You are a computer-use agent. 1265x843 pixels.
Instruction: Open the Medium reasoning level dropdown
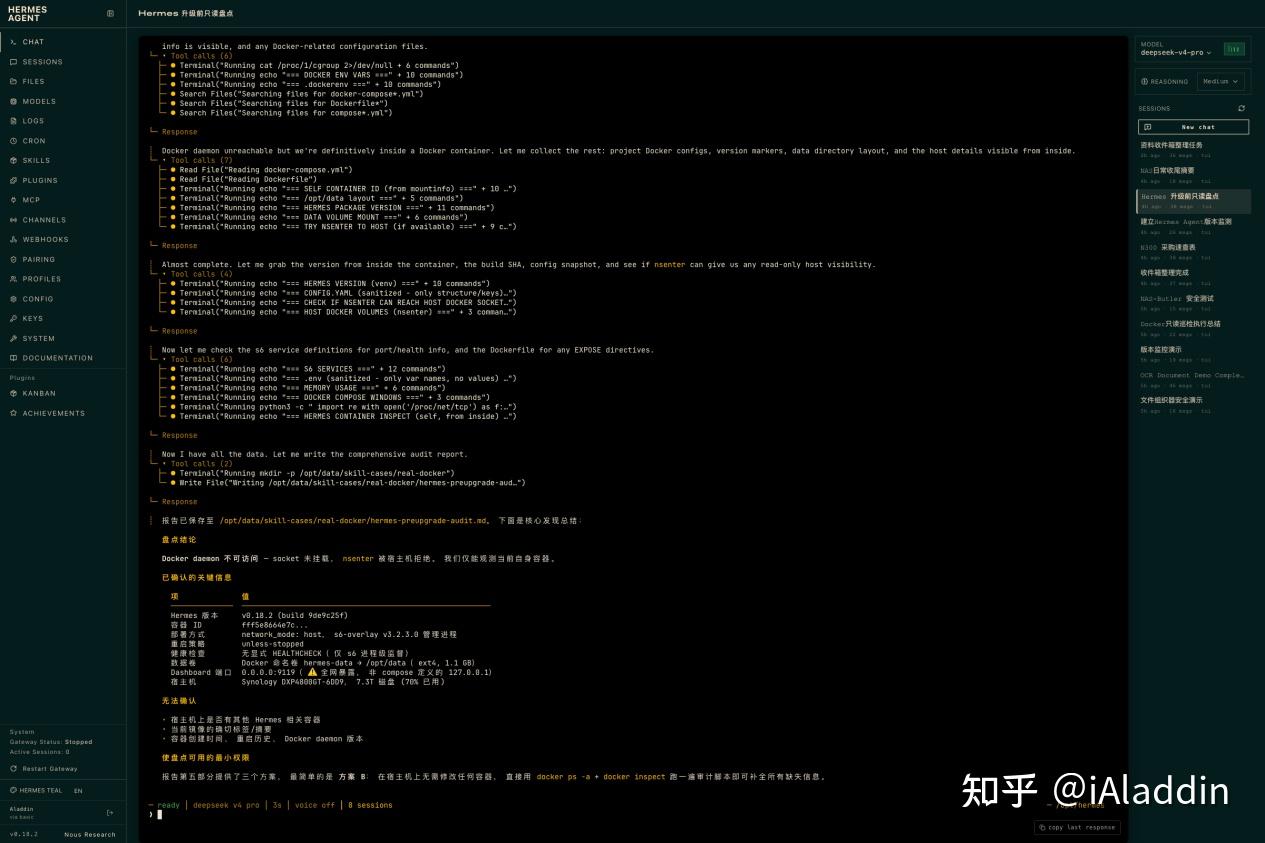pos(1219,81)
